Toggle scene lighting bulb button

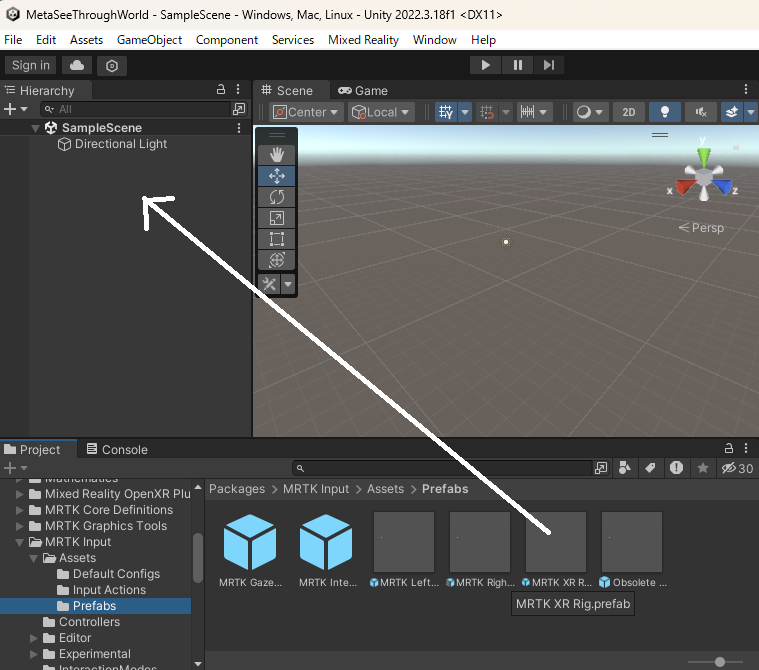[x=665, y=112]
